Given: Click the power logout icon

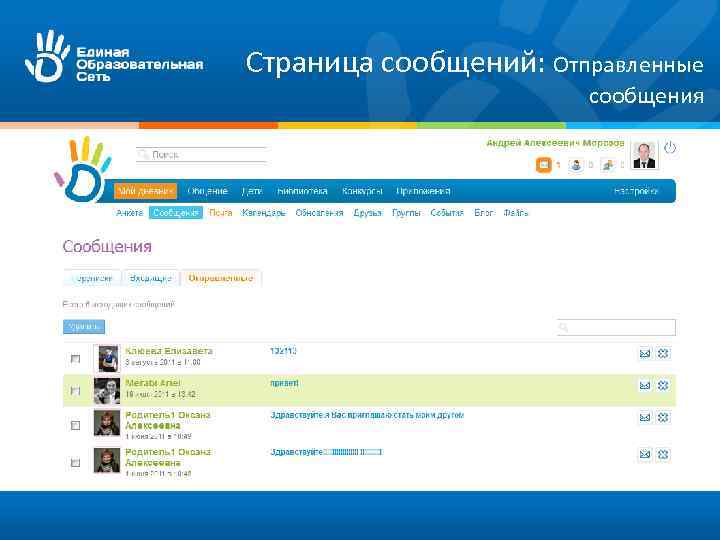Looking at the screenshot, I should coord(670,148).
